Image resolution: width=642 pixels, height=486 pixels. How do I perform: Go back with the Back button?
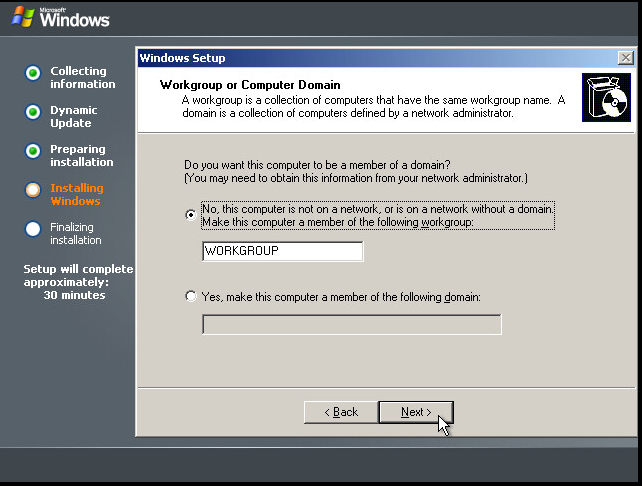341,412
